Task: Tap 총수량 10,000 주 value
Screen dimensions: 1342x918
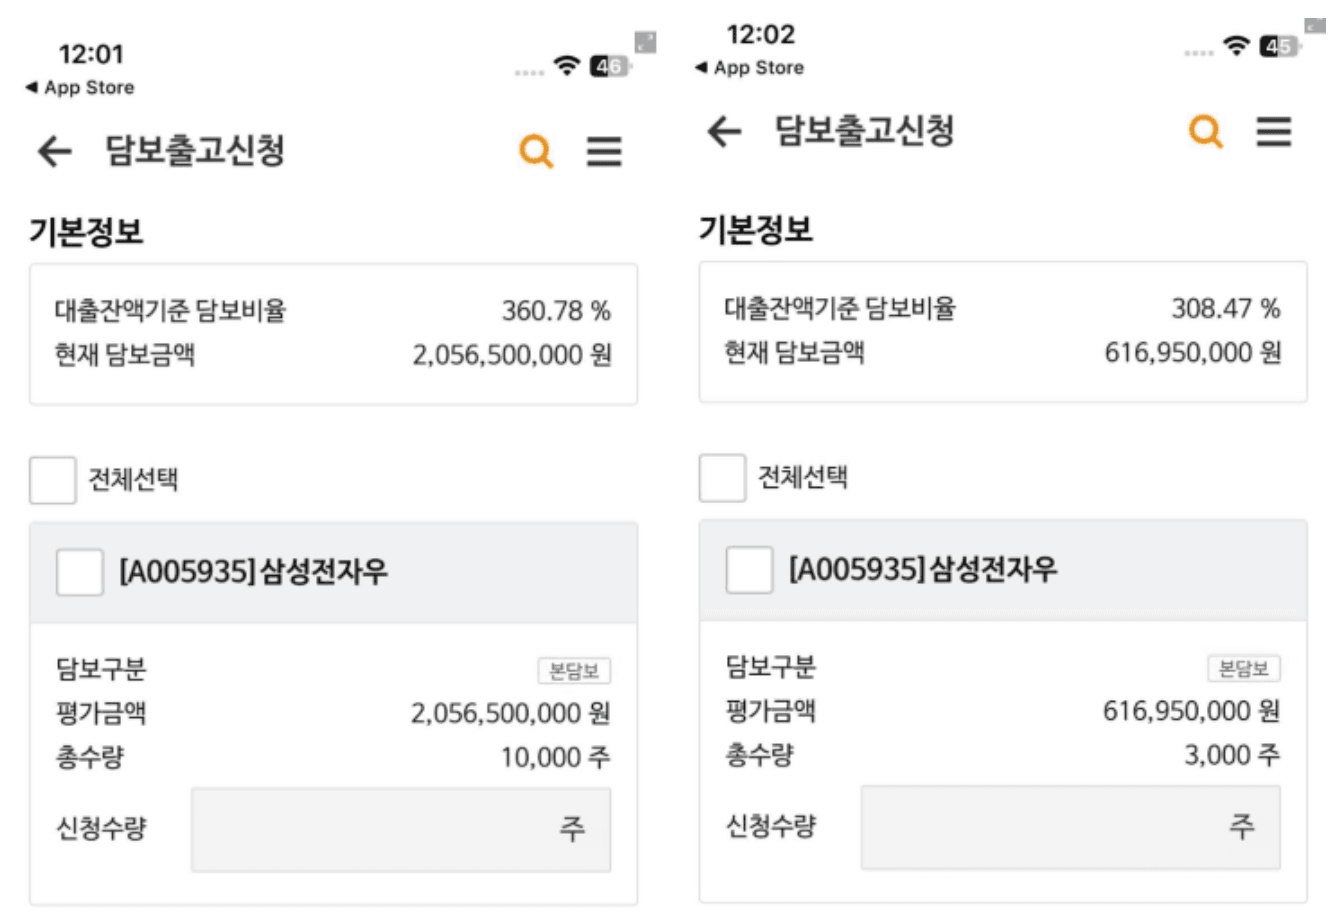Action: pos(556,758)
